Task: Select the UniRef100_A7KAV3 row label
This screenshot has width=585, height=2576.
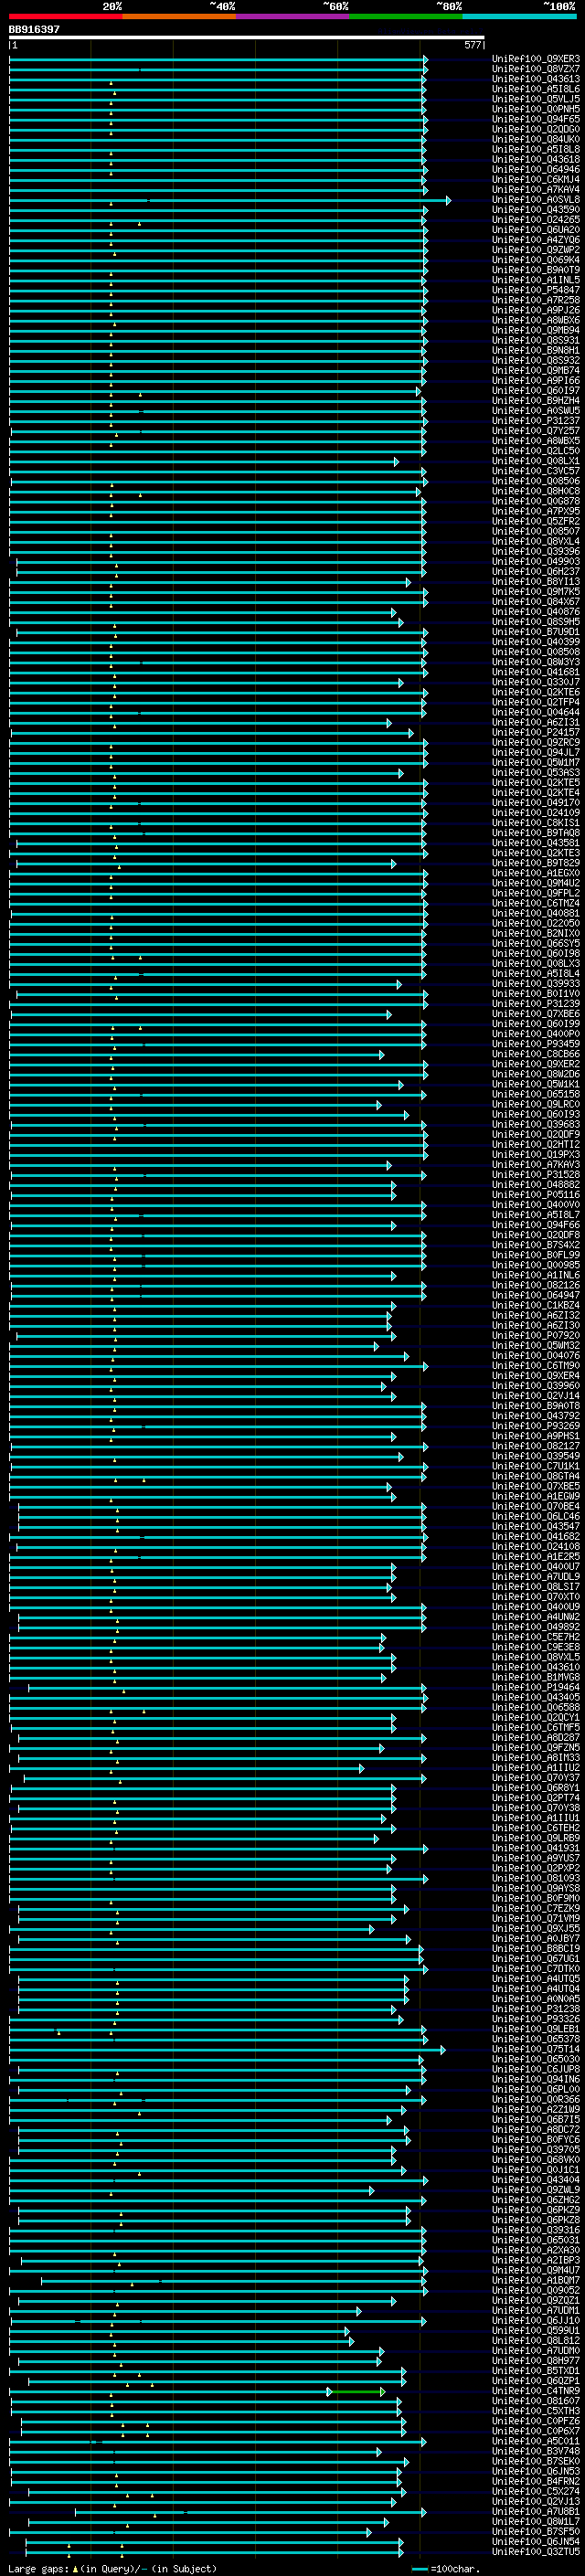Action: [536, 1165]
